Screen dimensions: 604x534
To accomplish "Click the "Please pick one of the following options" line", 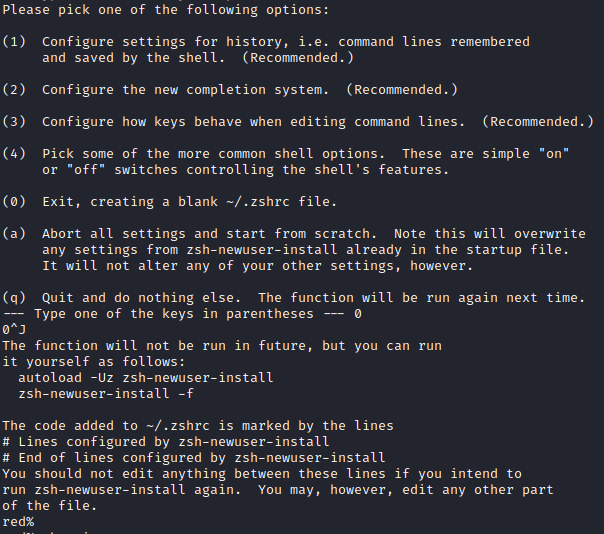I will tap(166, 9).
